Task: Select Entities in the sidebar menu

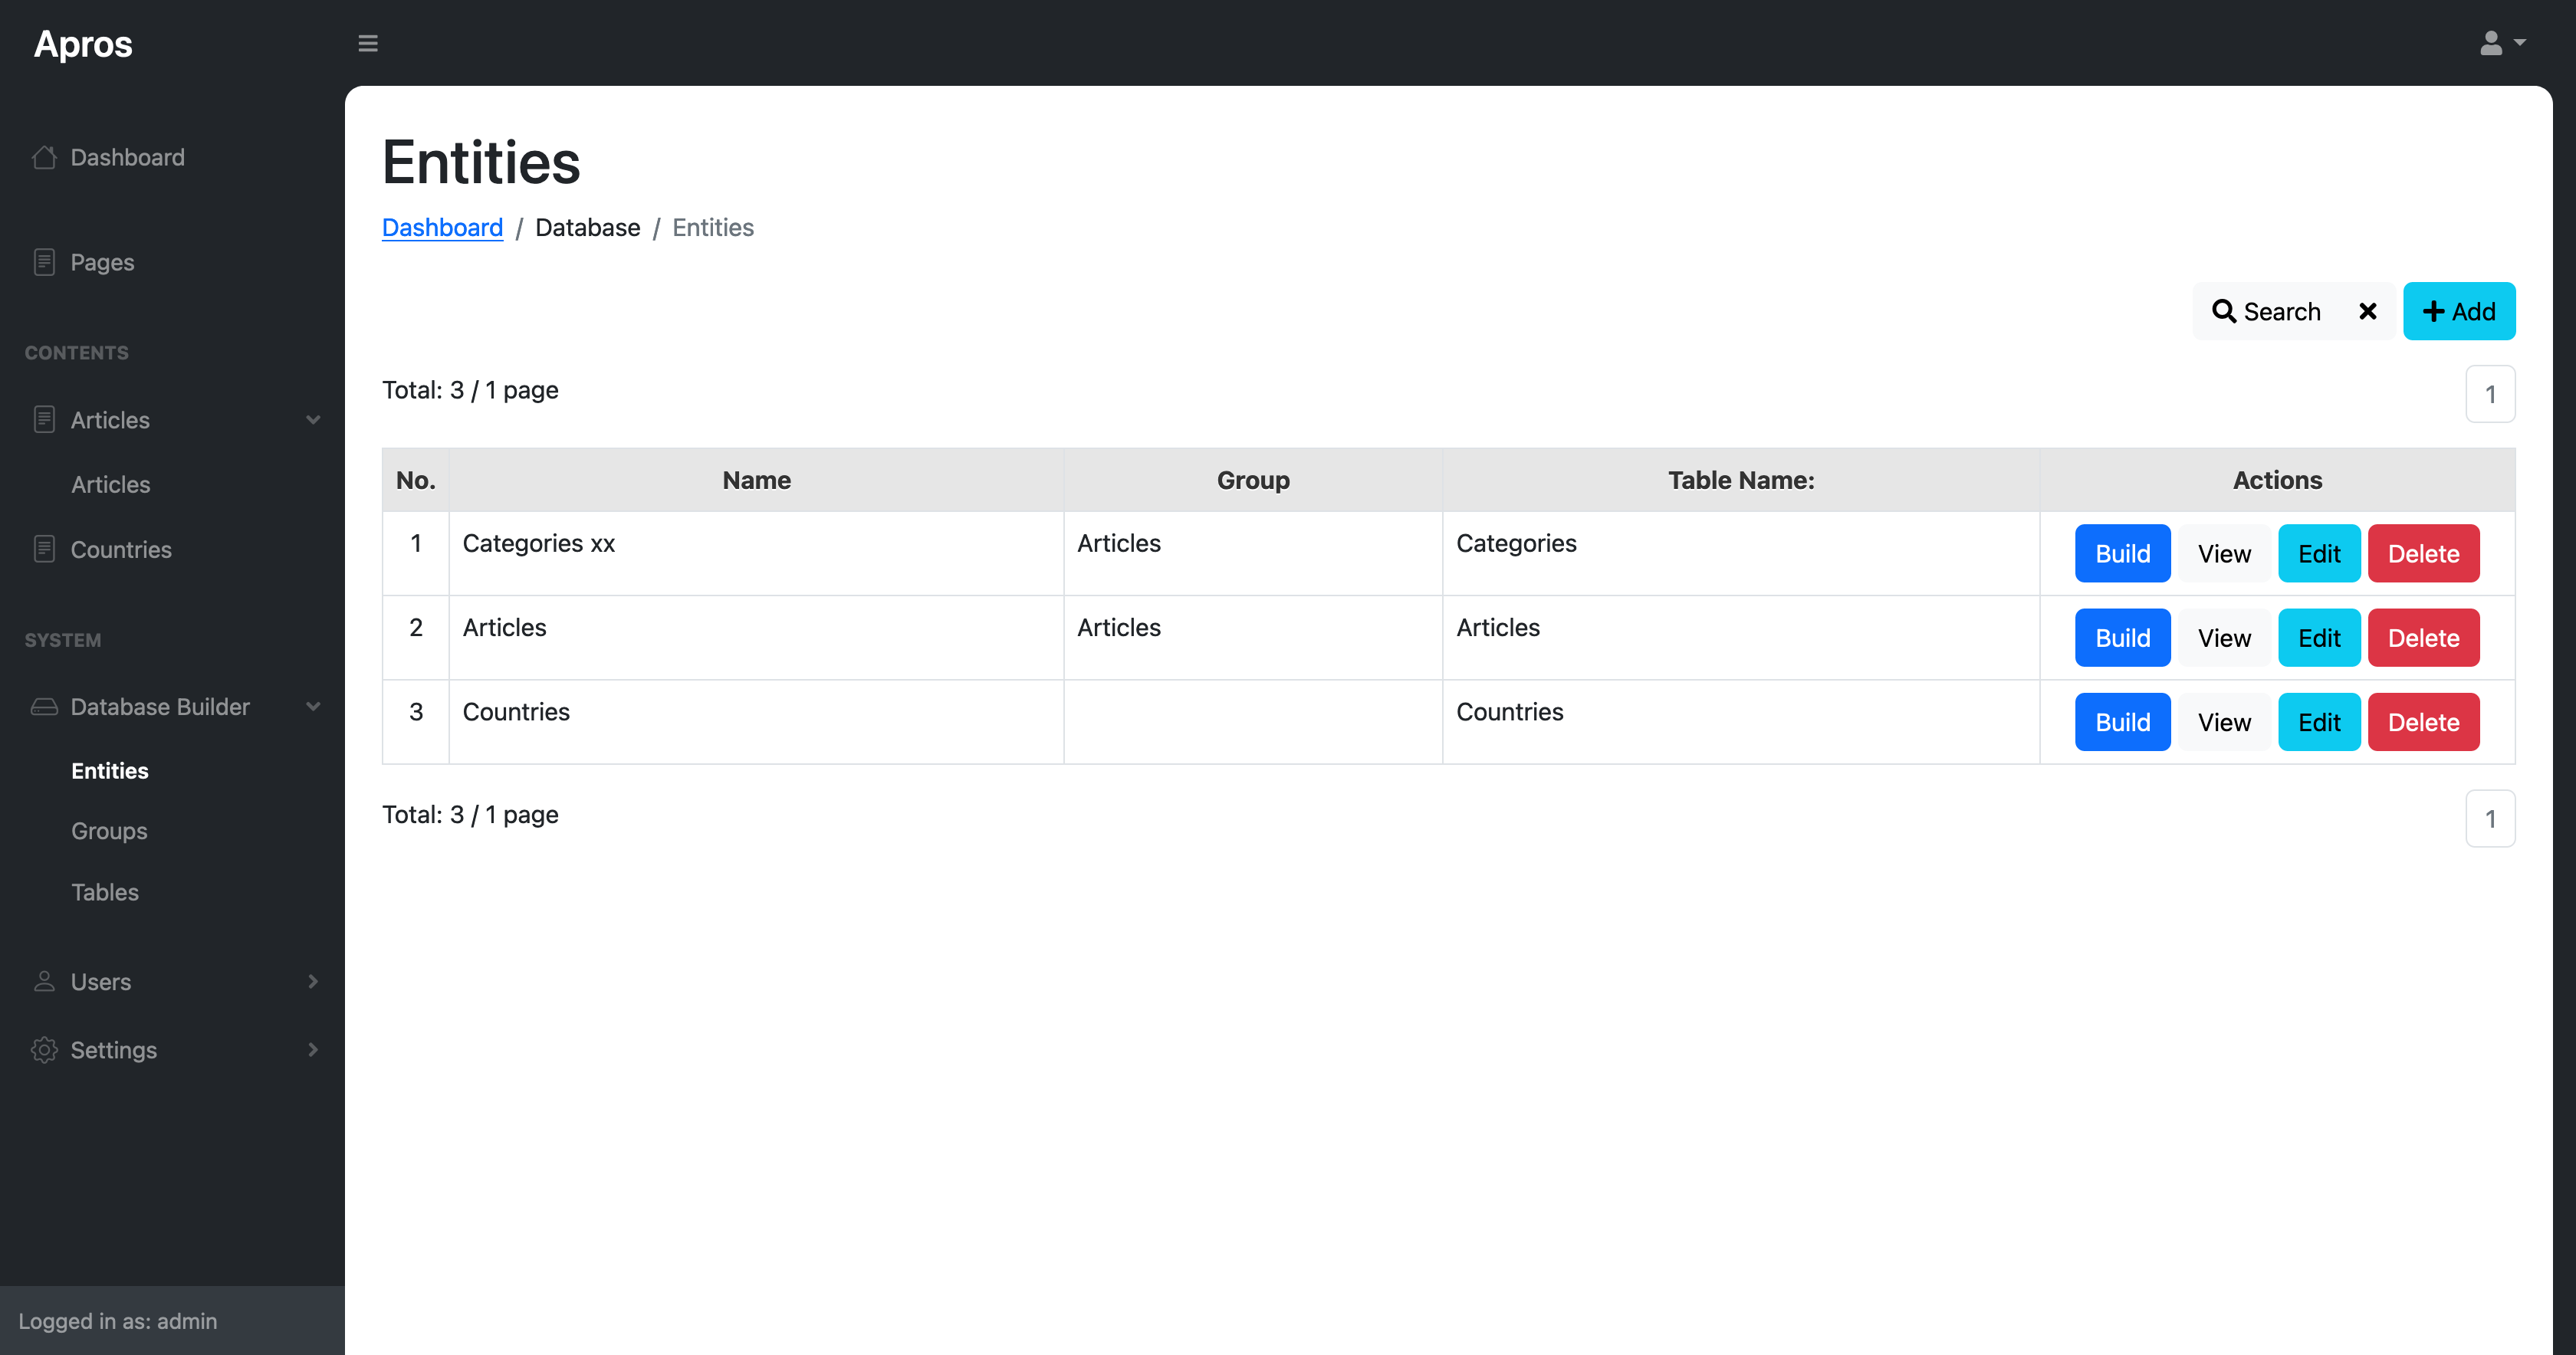Action: tap(110, 771)
